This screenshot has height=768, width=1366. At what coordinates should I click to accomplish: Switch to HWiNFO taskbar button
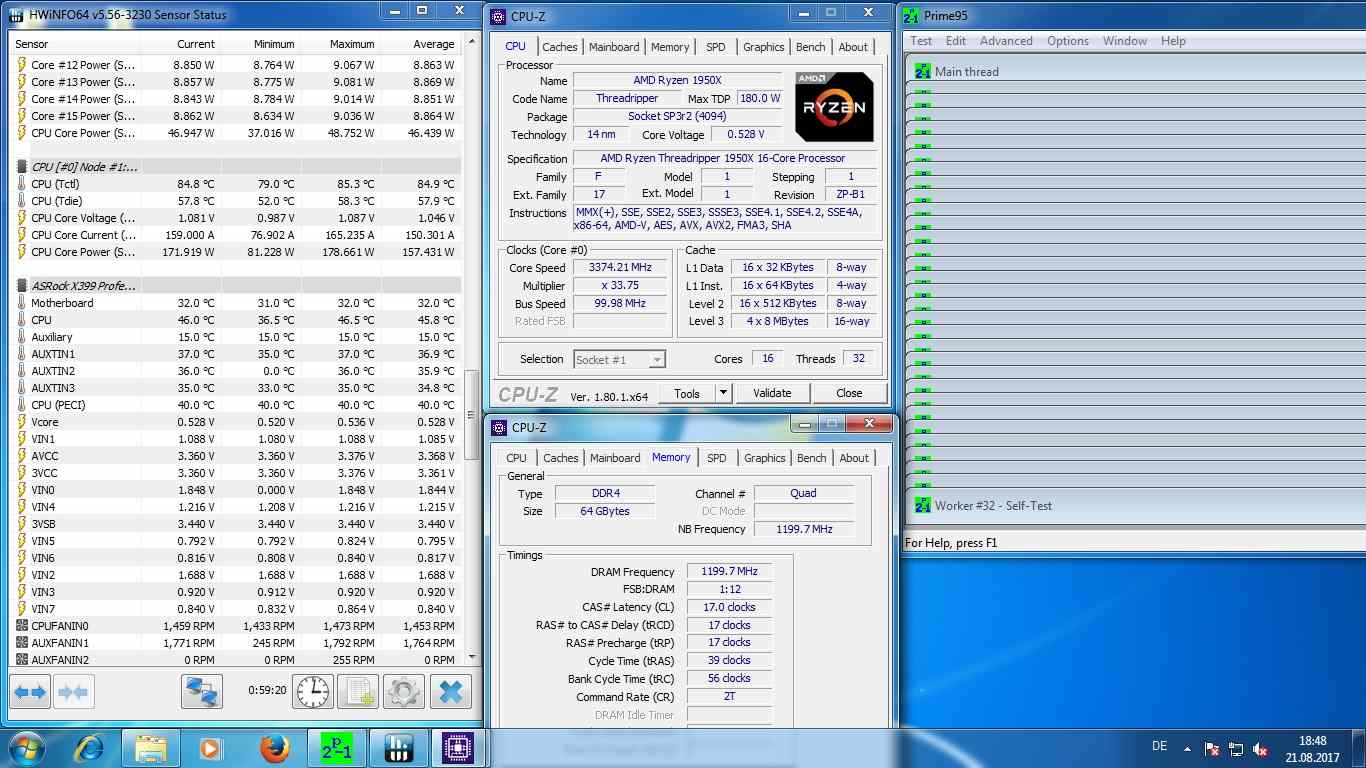pos(398,748)
